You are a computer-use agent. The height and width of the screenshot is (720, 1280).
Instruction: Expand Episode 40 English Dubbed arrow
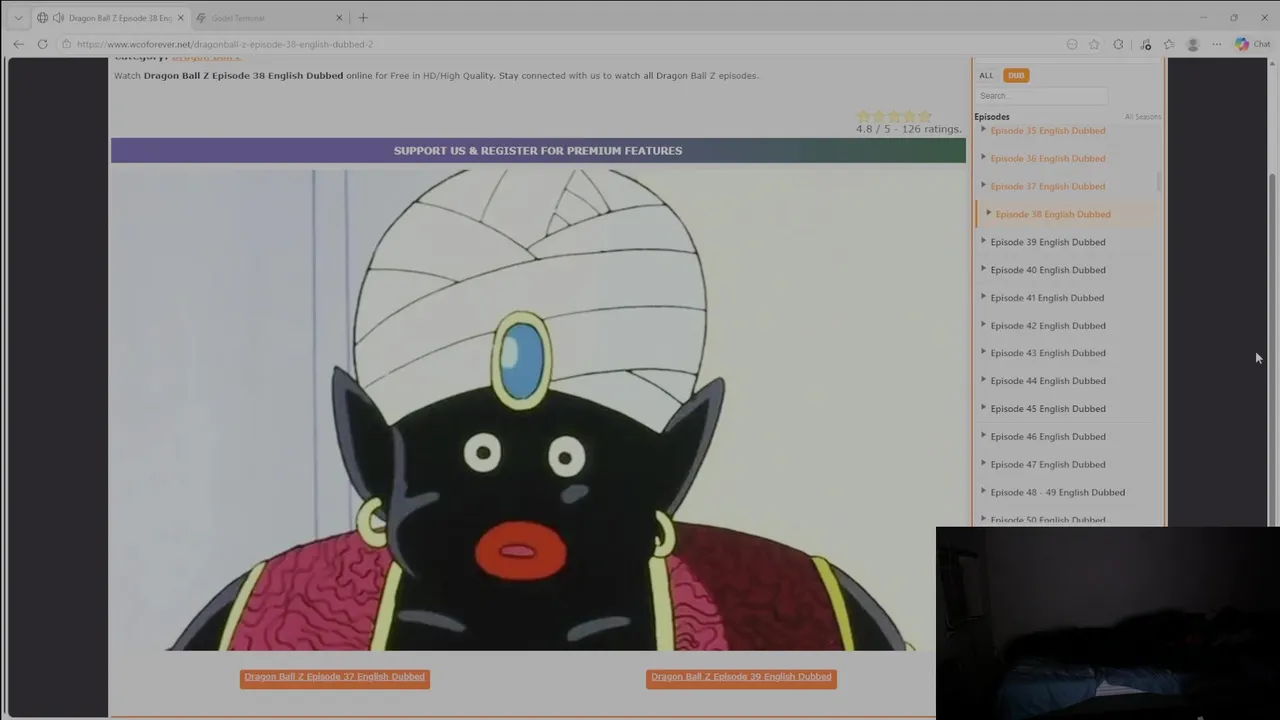pos(983,269)
